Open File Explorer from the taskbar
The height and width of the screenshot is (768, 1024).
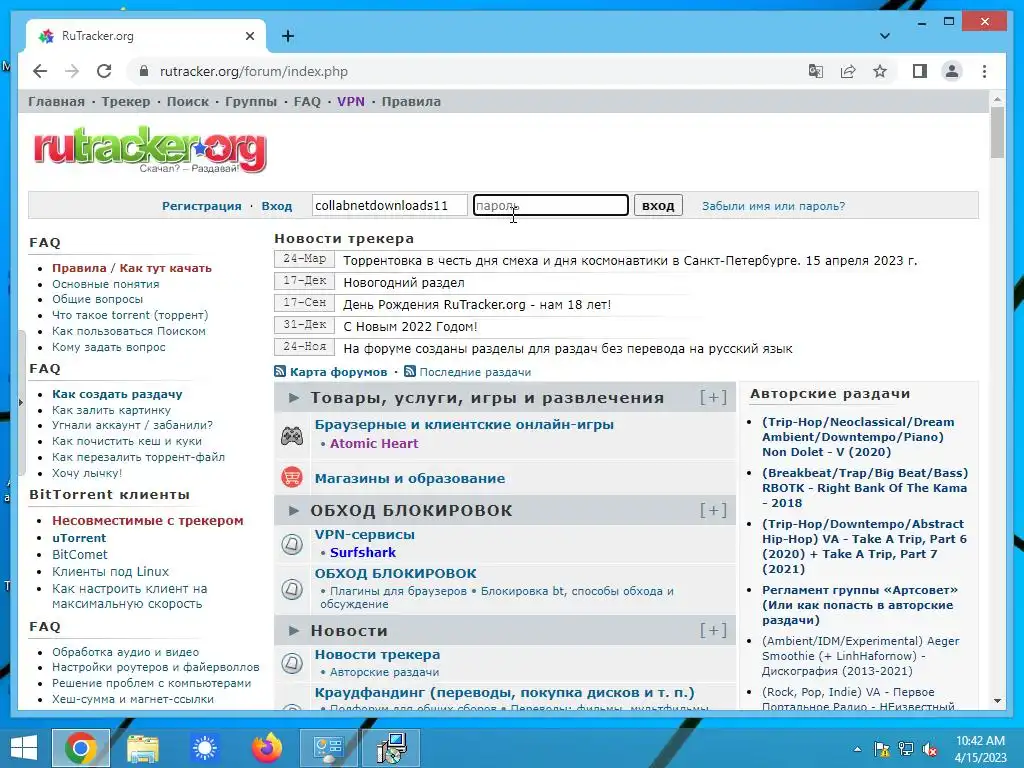point(143,748)
